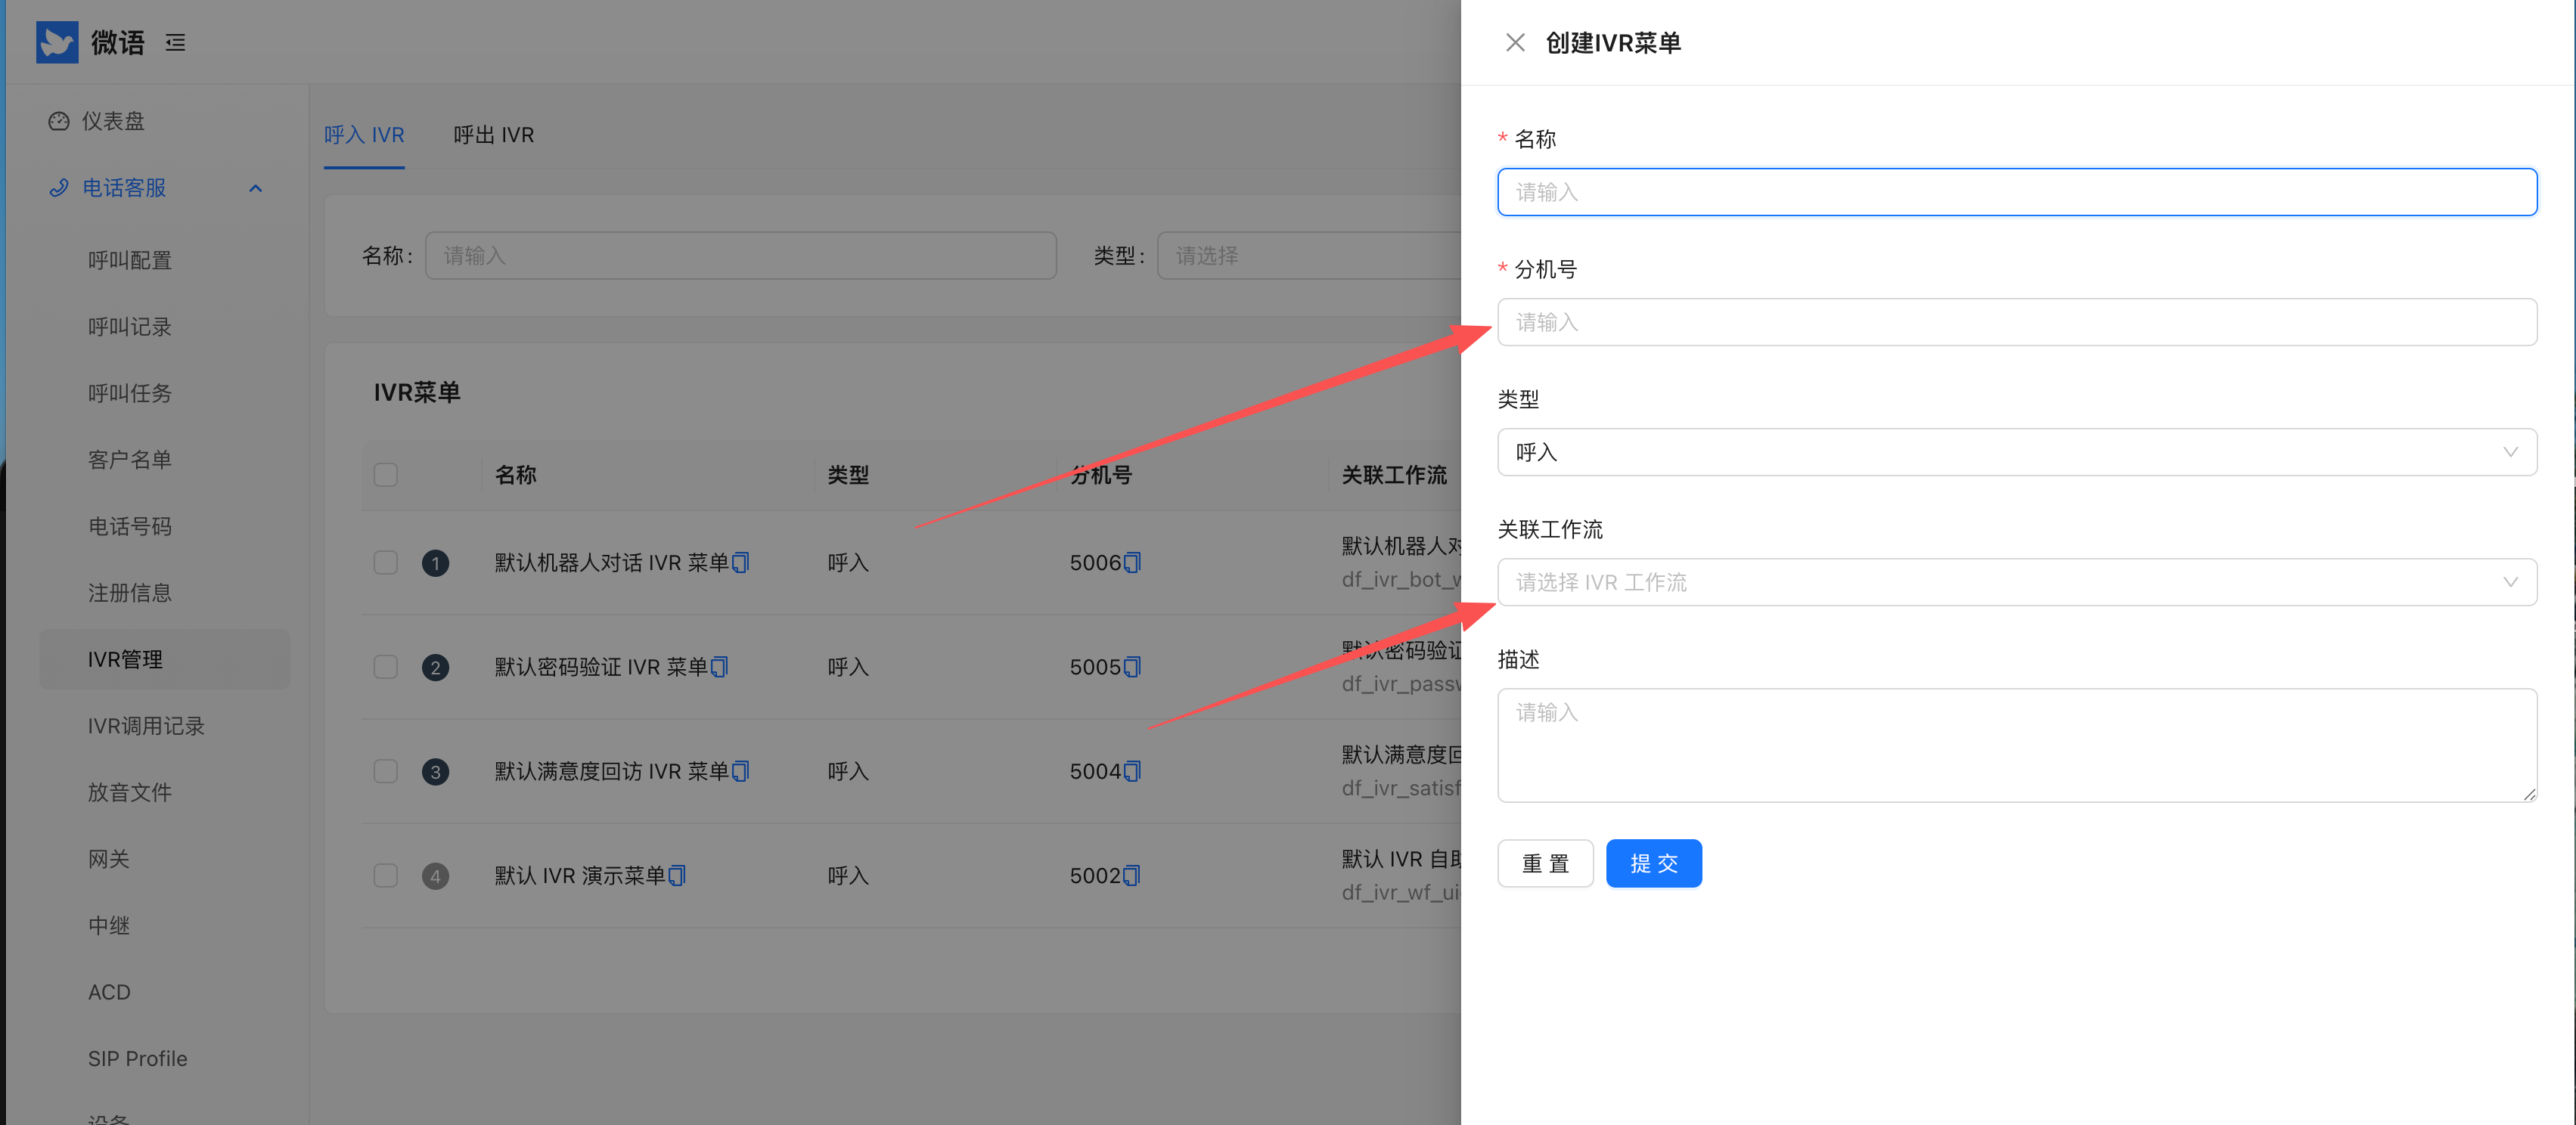Select IVR管理 in the sidebar

pyautogui.click(x=165, y=659)
